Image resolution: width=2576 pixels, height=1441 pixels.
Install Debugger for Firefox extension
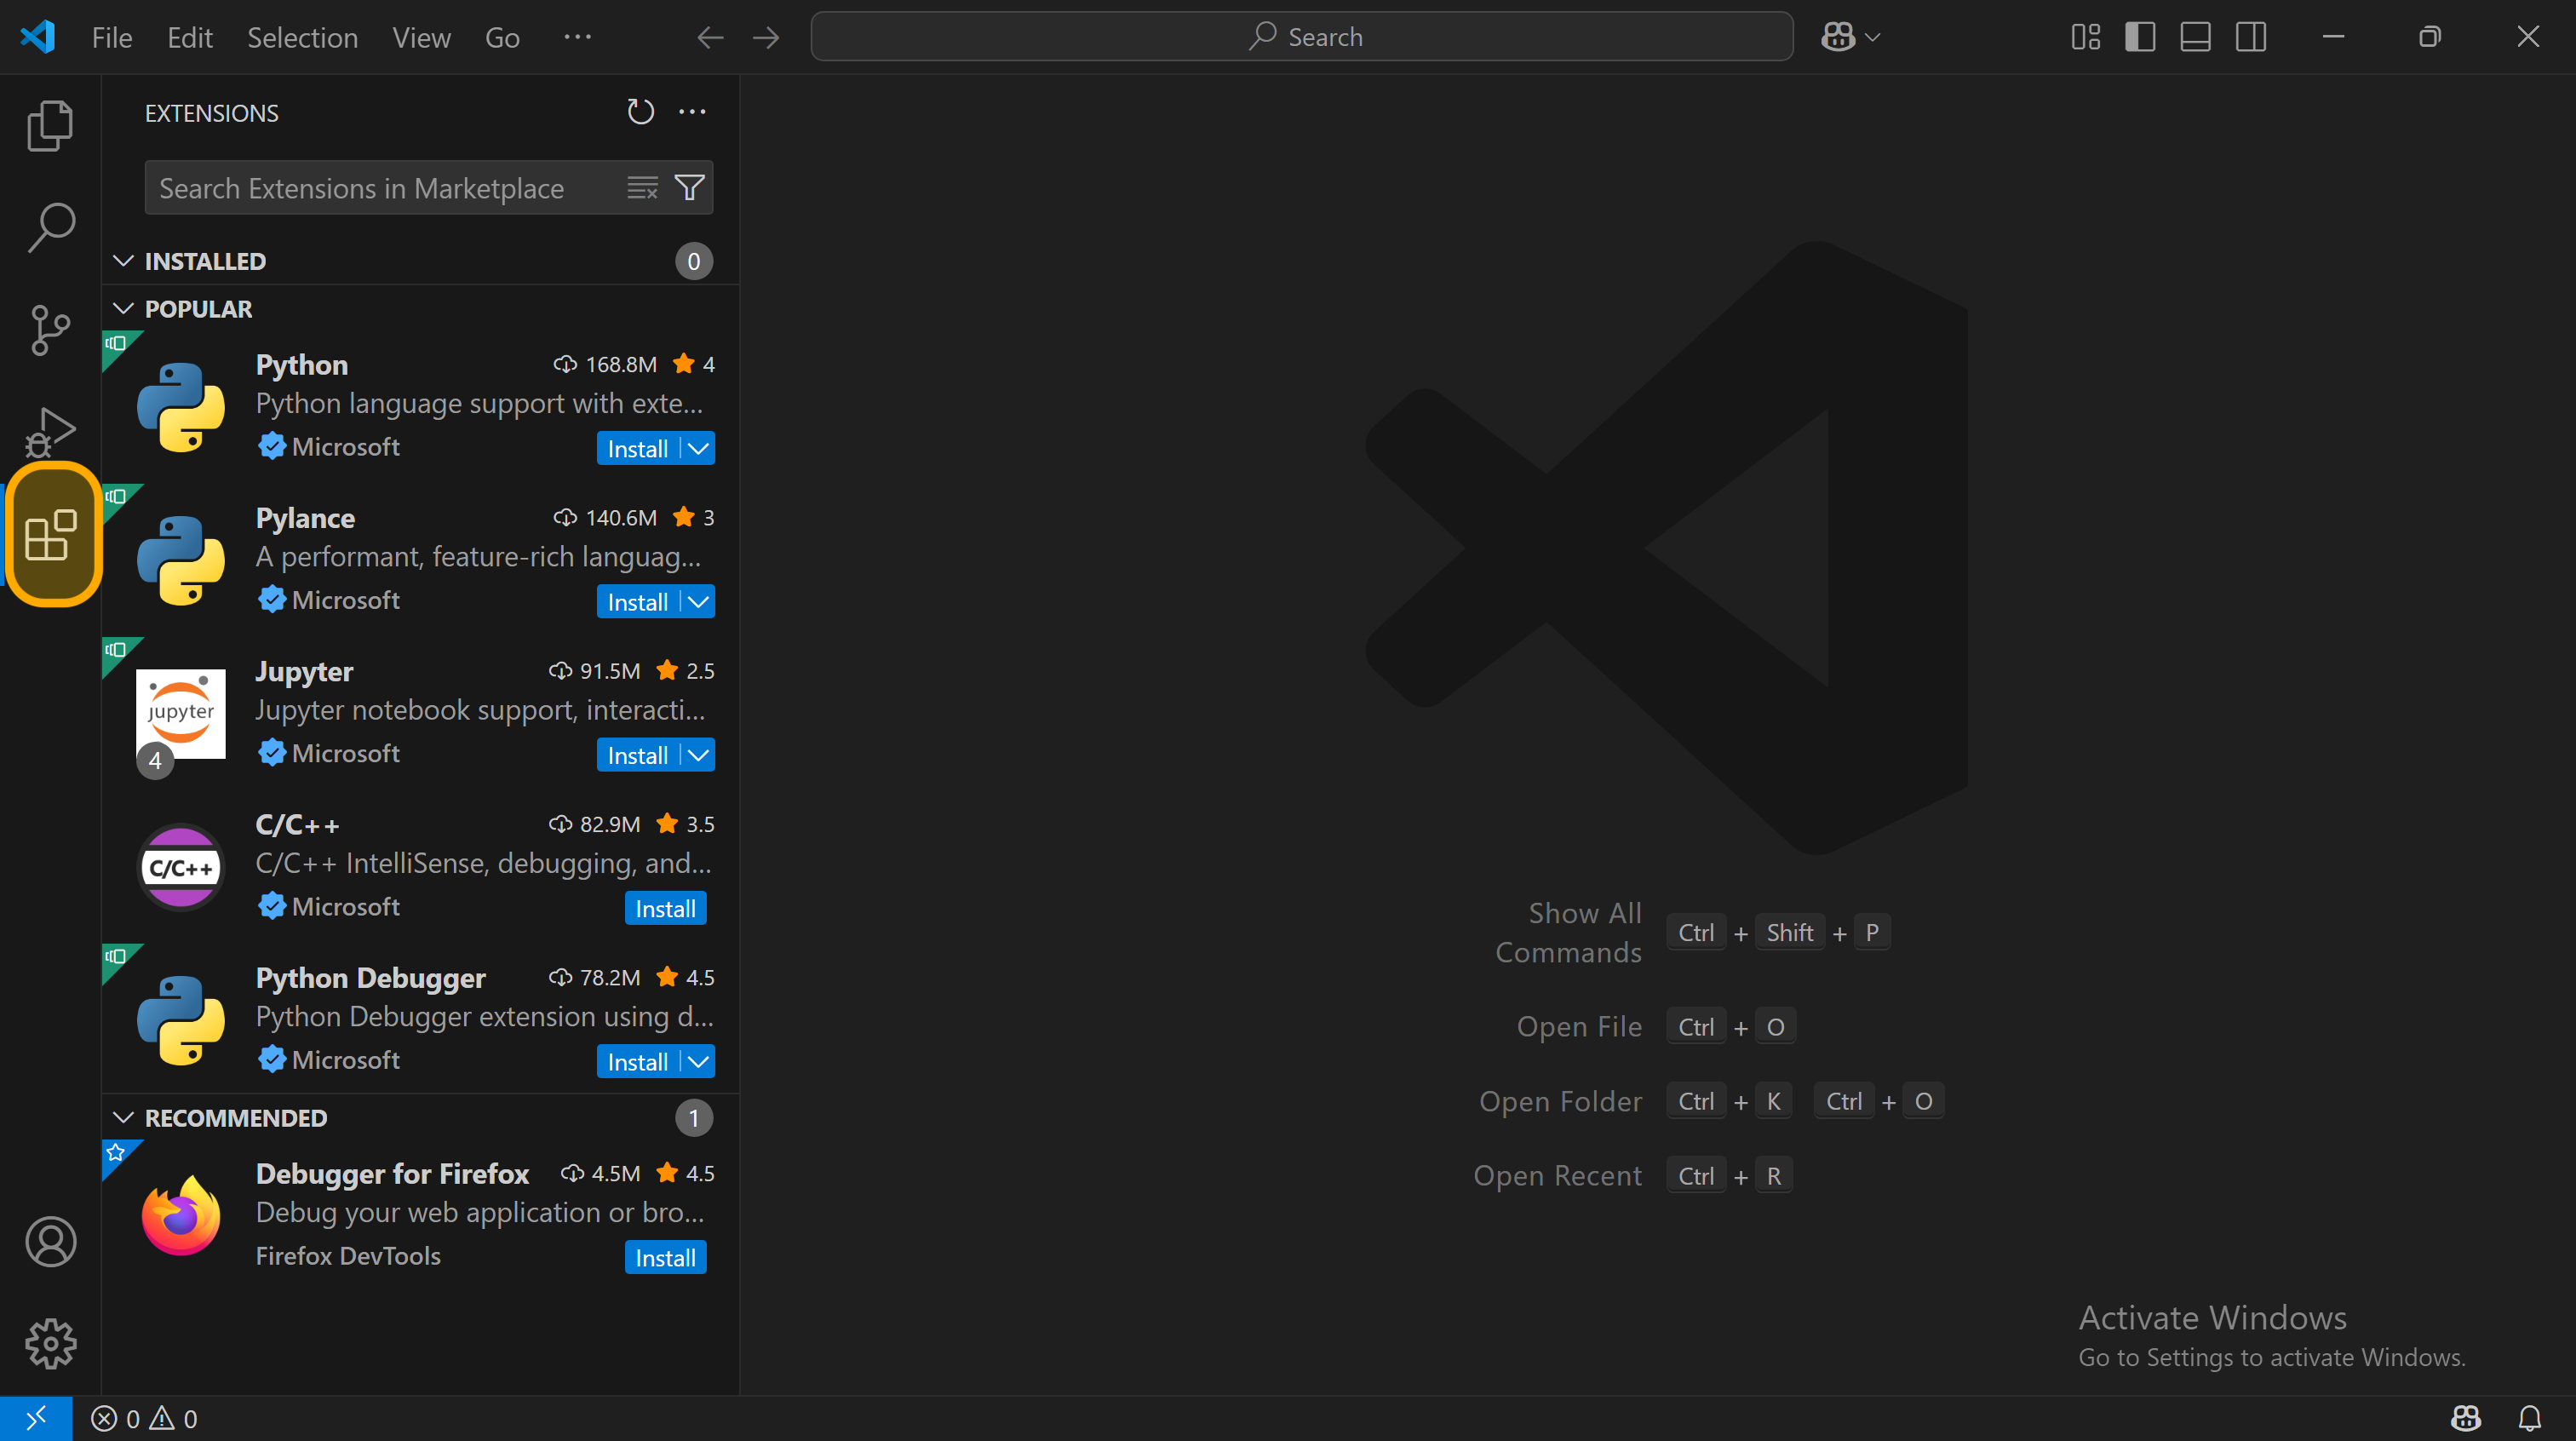666,1258
